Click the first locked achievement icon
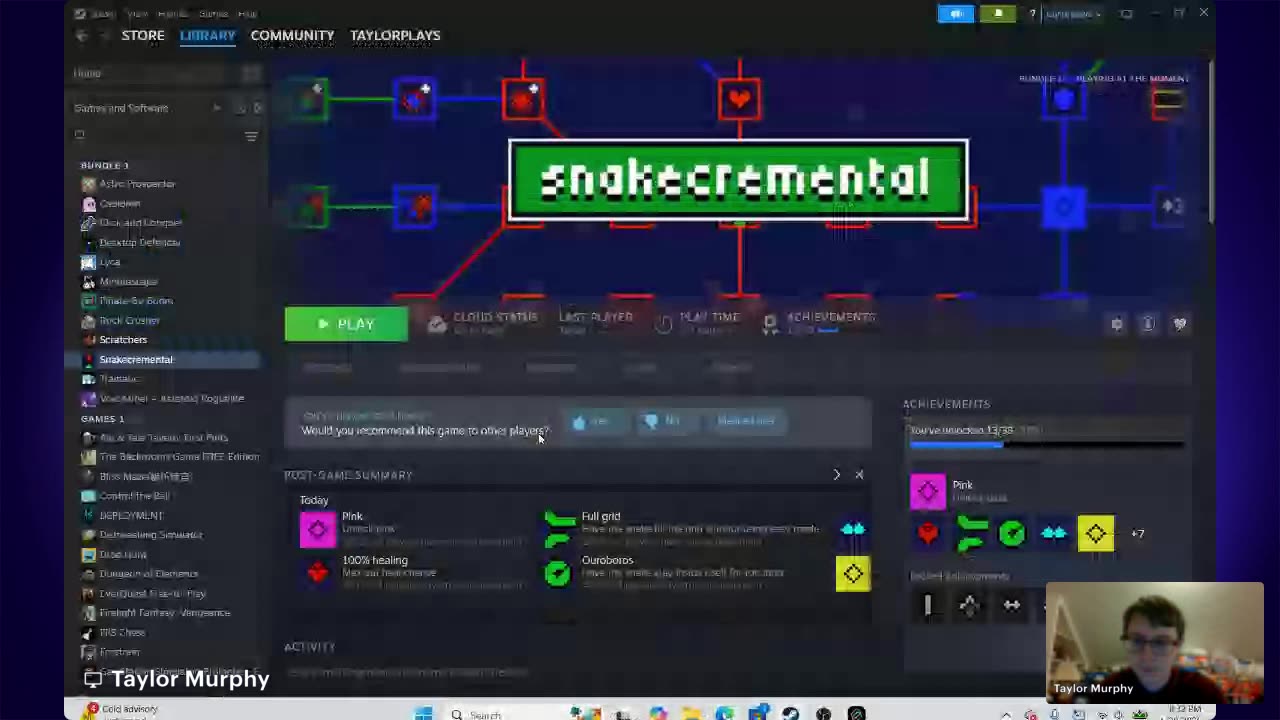Image resolution: width=1280 pixels, height=720 pixels. pos(927,605)
